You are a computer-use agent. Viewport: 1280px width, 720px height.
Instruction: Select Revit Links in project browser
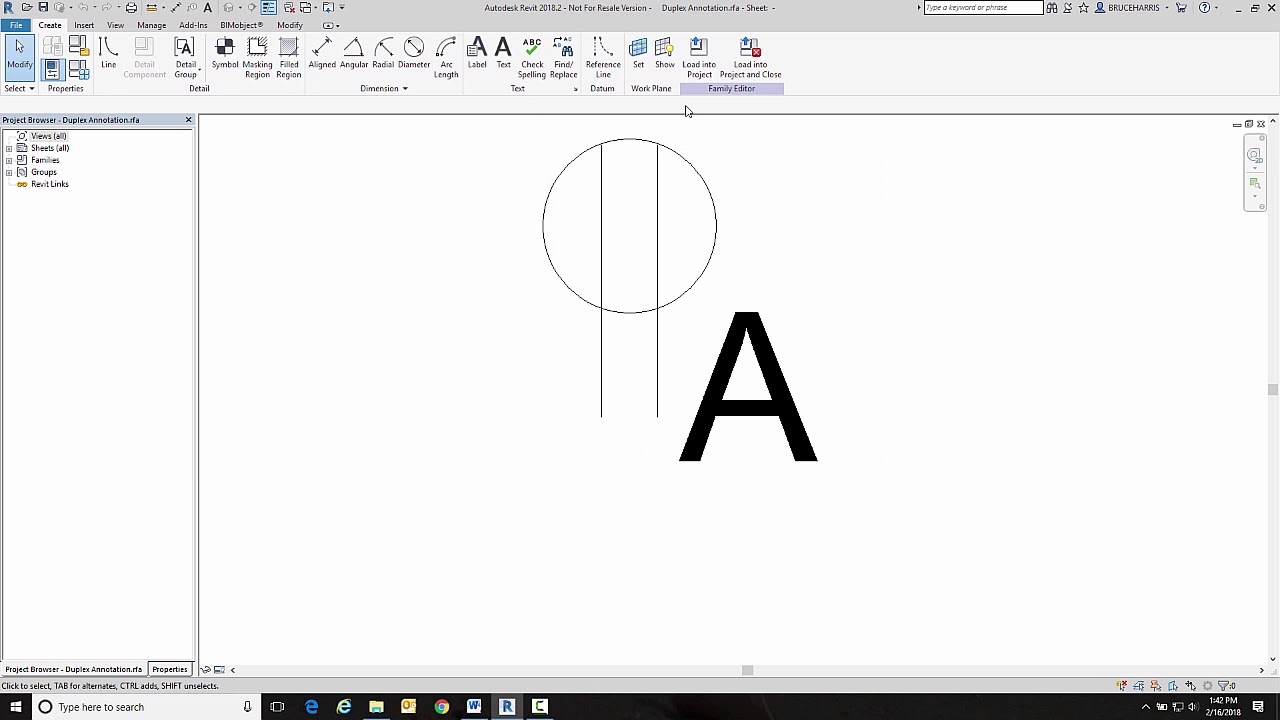(x=49, y=184)
